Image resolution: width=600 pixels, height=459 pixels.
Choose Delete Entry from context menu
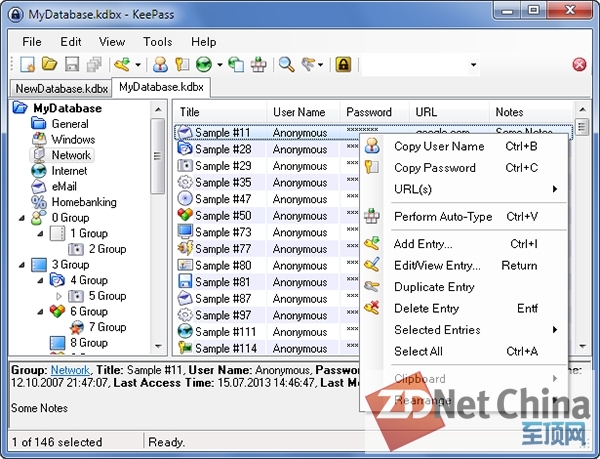click(464, 308)
